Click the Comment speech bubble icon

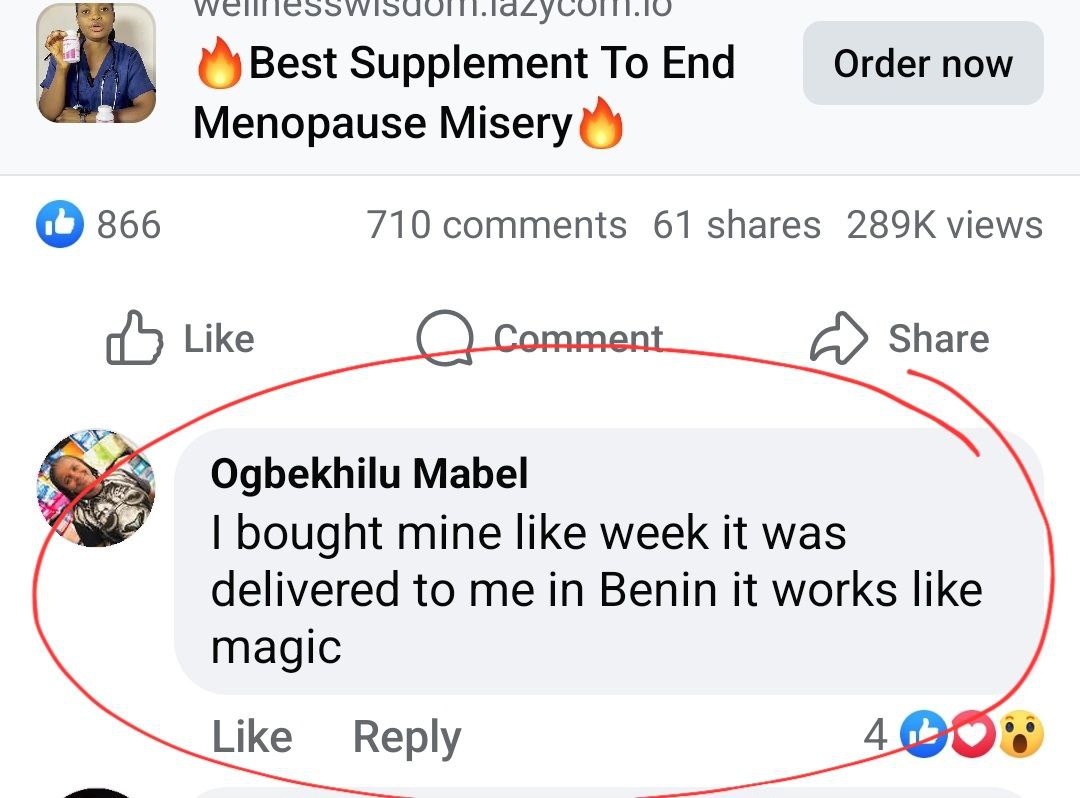click(444, 339)
